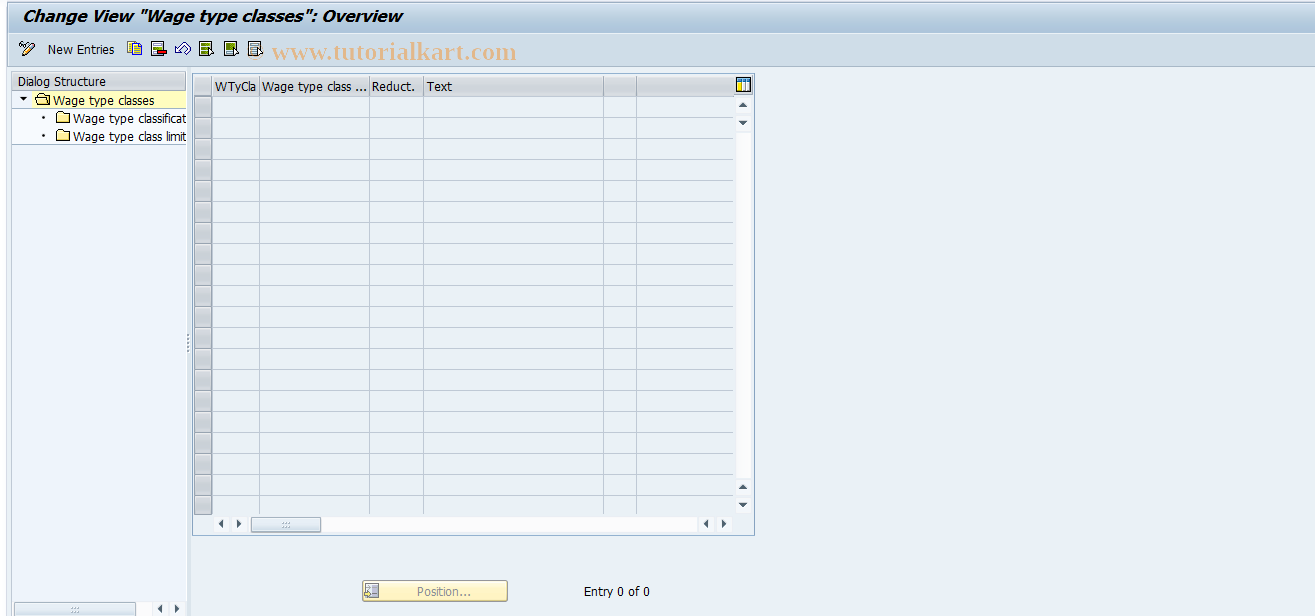
Task: Click the Position... button
Action: tap(435, 591)
